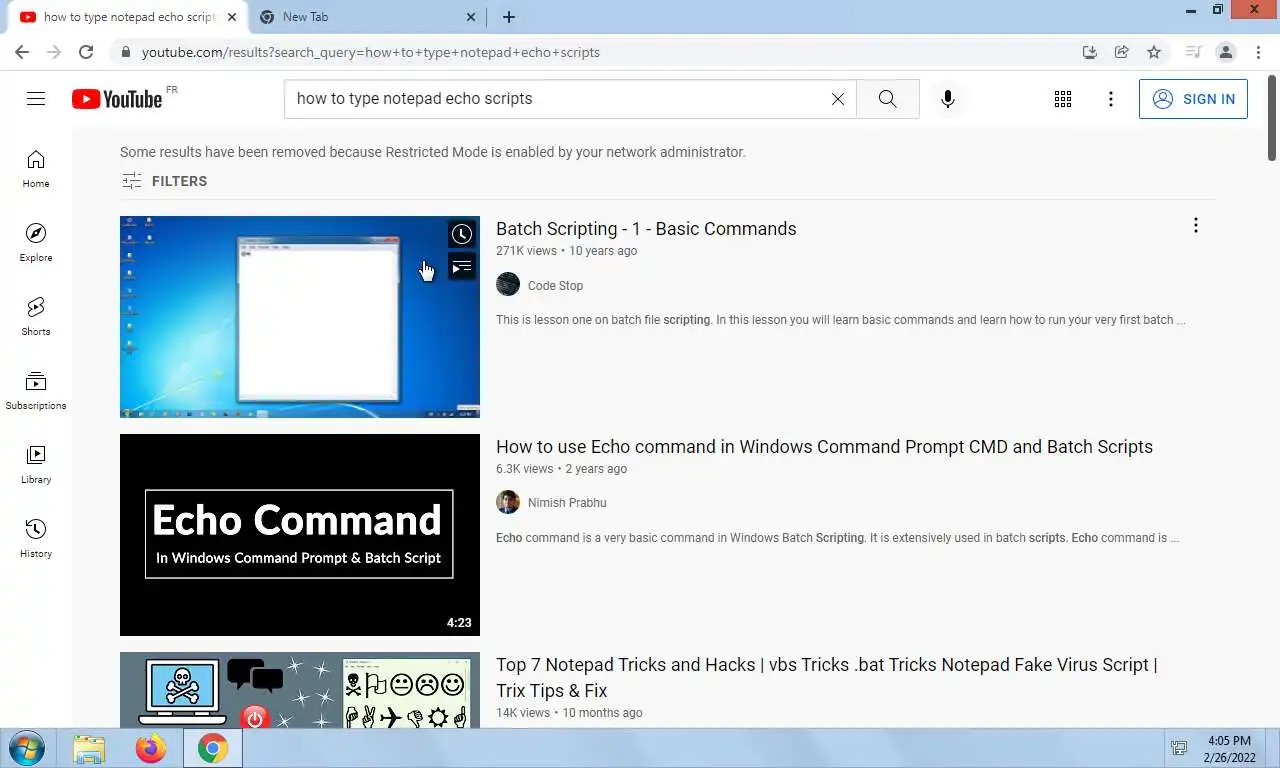Switch to the New Tab tab
The width and height of the screenshot is (1280, 768).
(x=366, y=17)
